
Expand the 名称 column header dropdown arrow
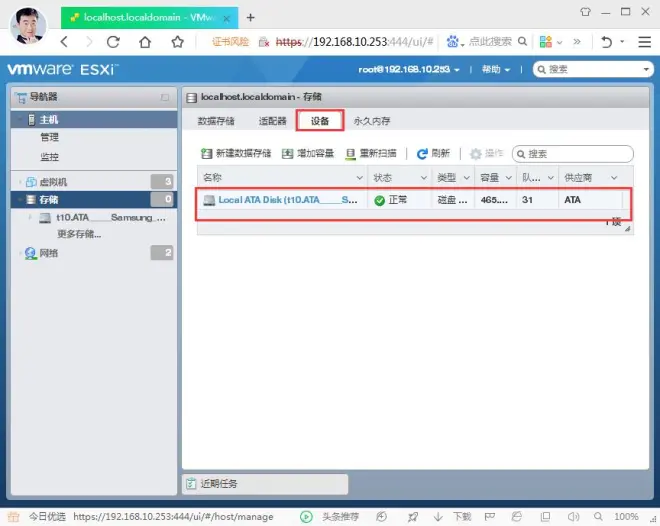360,177
